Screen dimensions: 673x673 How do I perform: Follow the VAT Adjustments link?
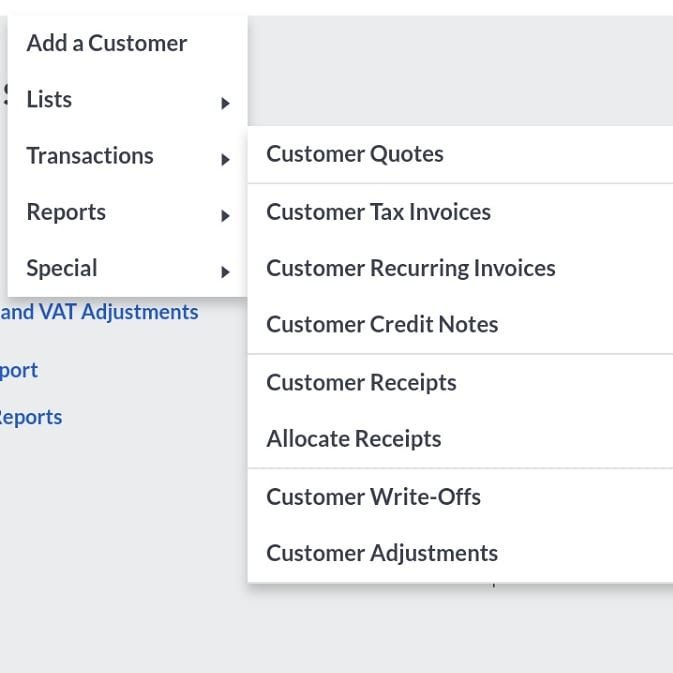(x=99, y=312)
